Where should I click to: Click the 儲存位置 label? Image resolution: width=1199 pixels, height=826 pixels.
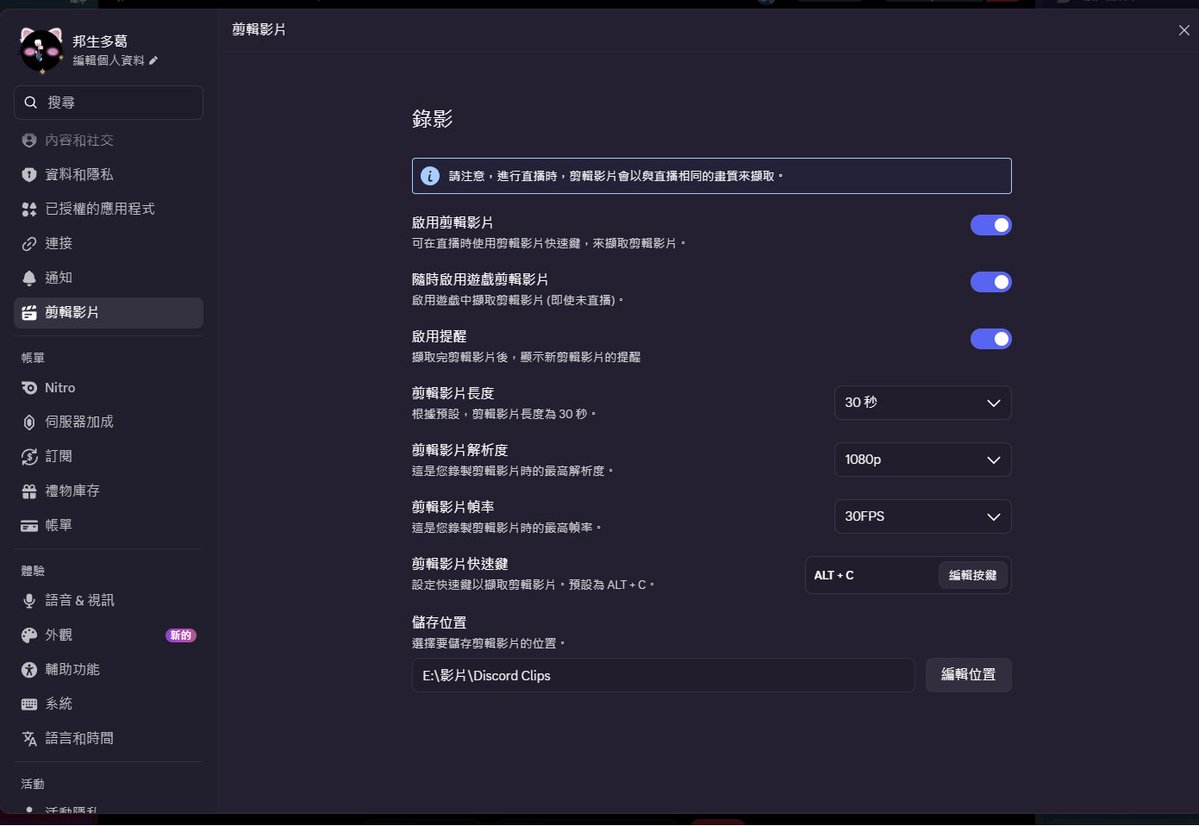pyautogui.click(x=439, y=623)
